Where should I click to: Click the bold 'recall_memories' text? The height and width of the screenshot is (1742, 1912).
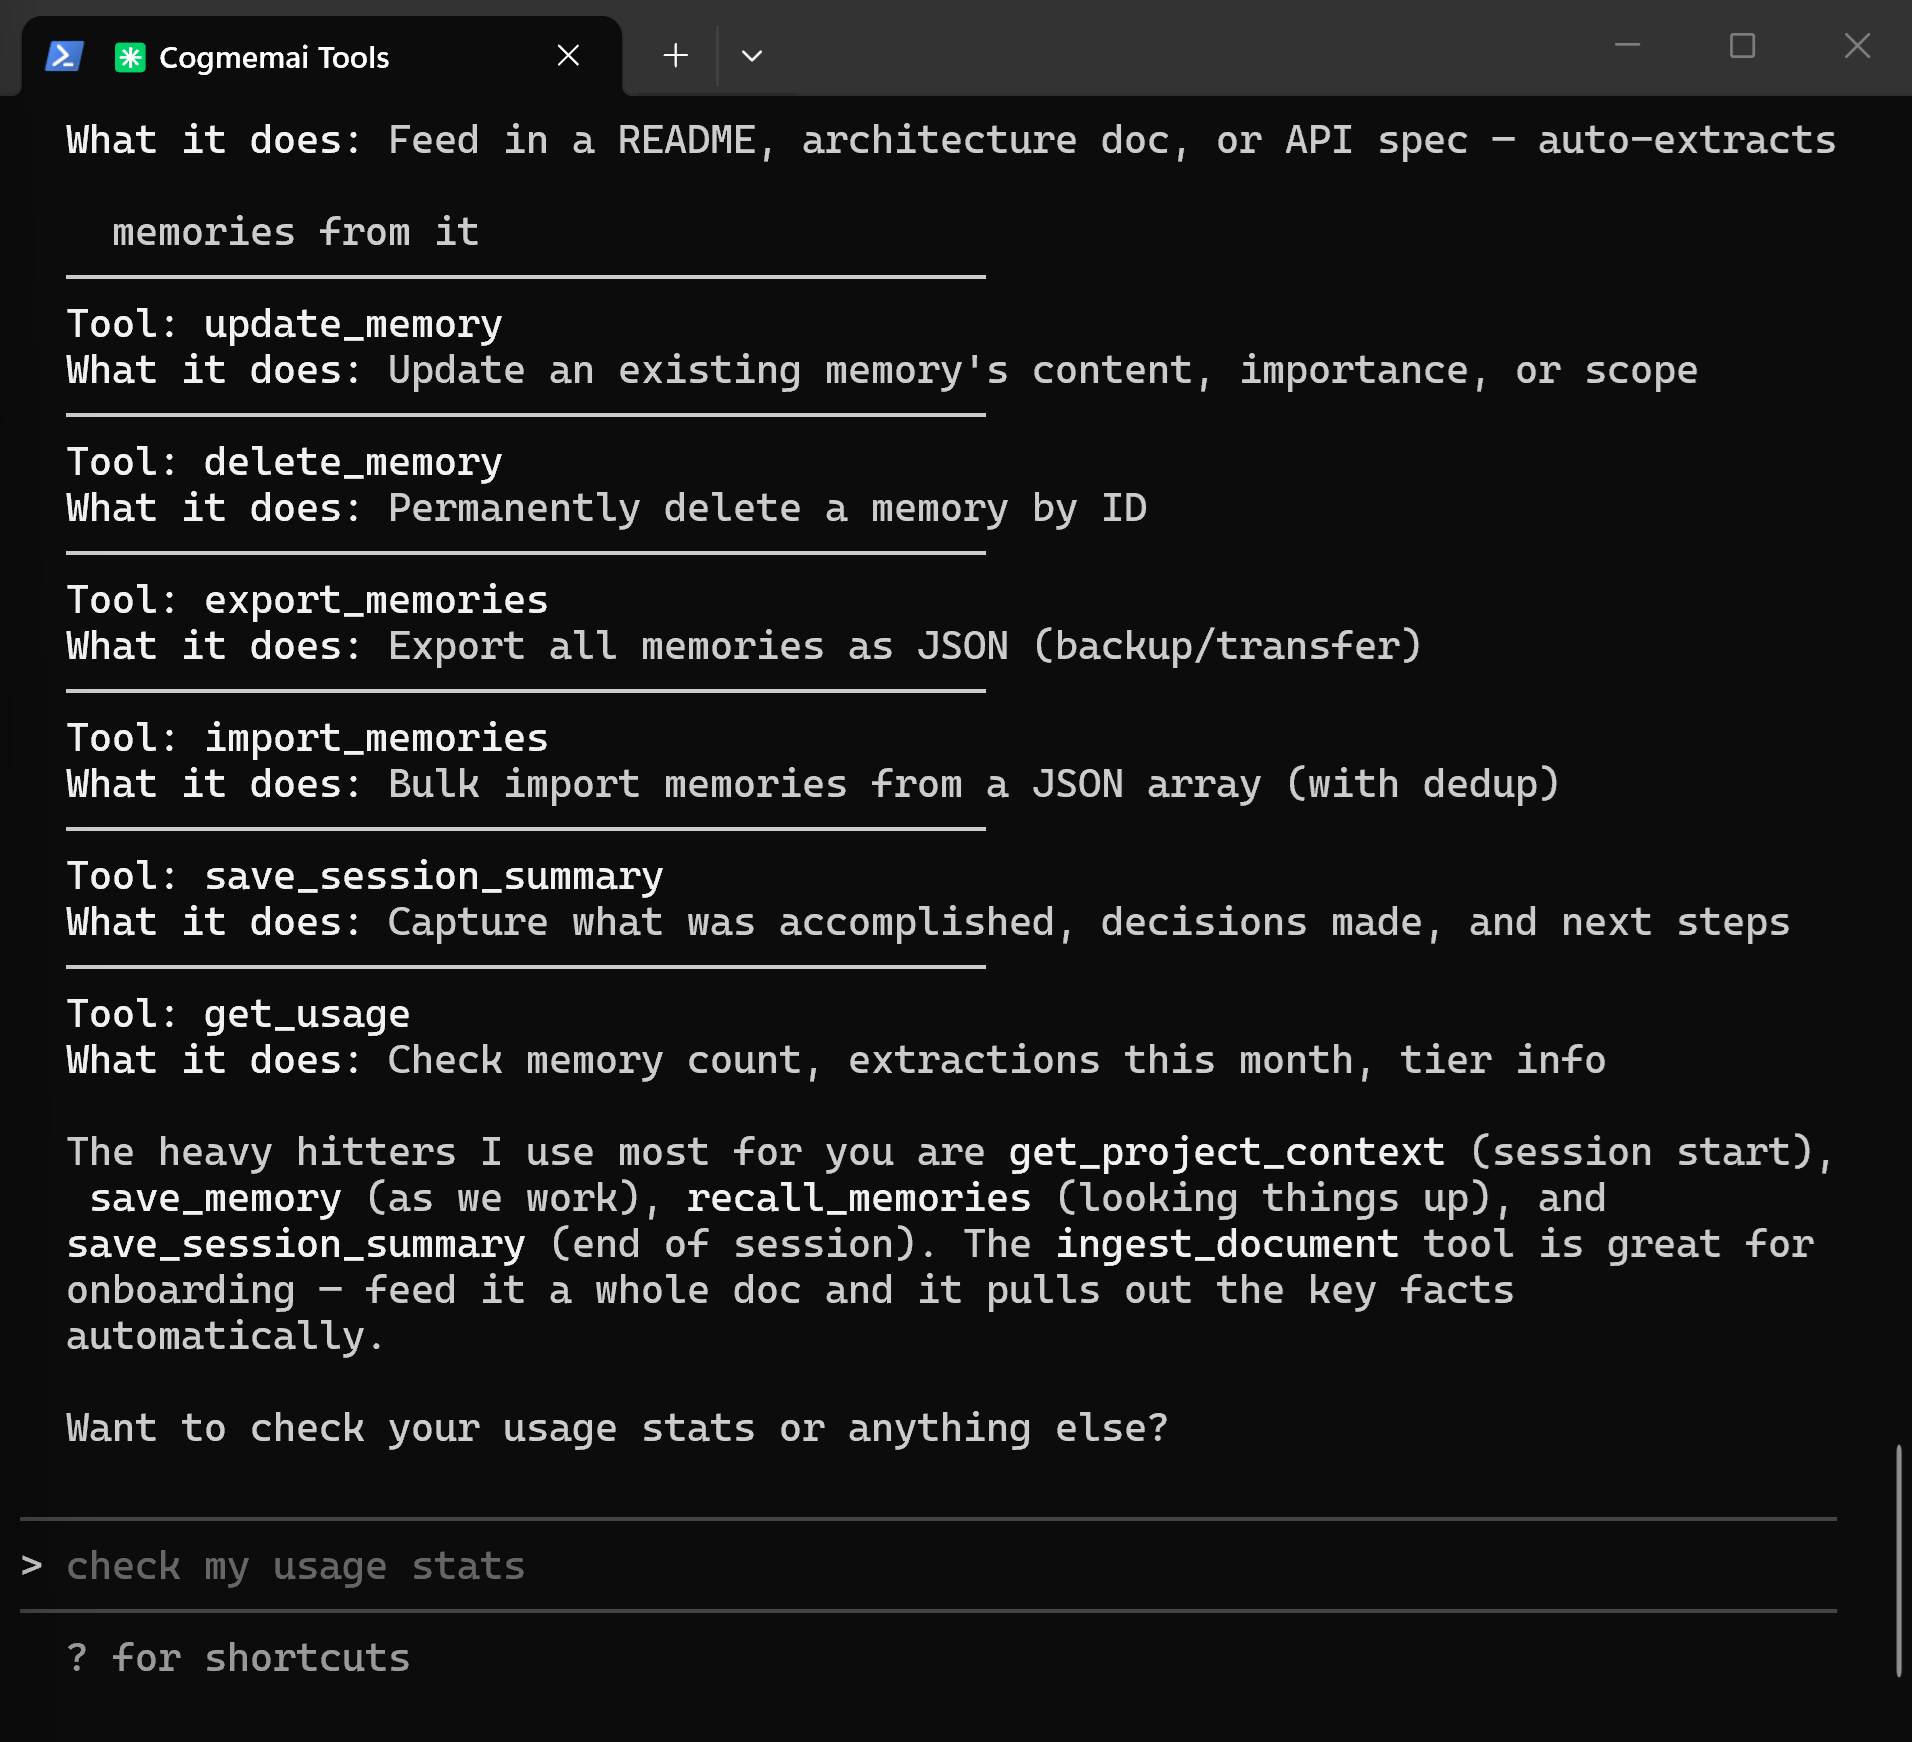pyautogui.click(x=859, y=1198)
